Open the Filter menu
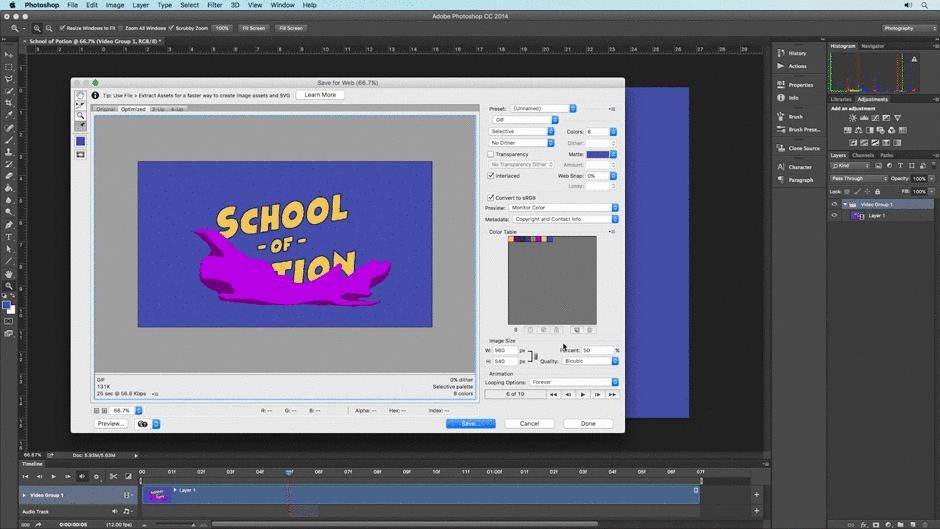 pyautogui.click(x=214, y=5)
